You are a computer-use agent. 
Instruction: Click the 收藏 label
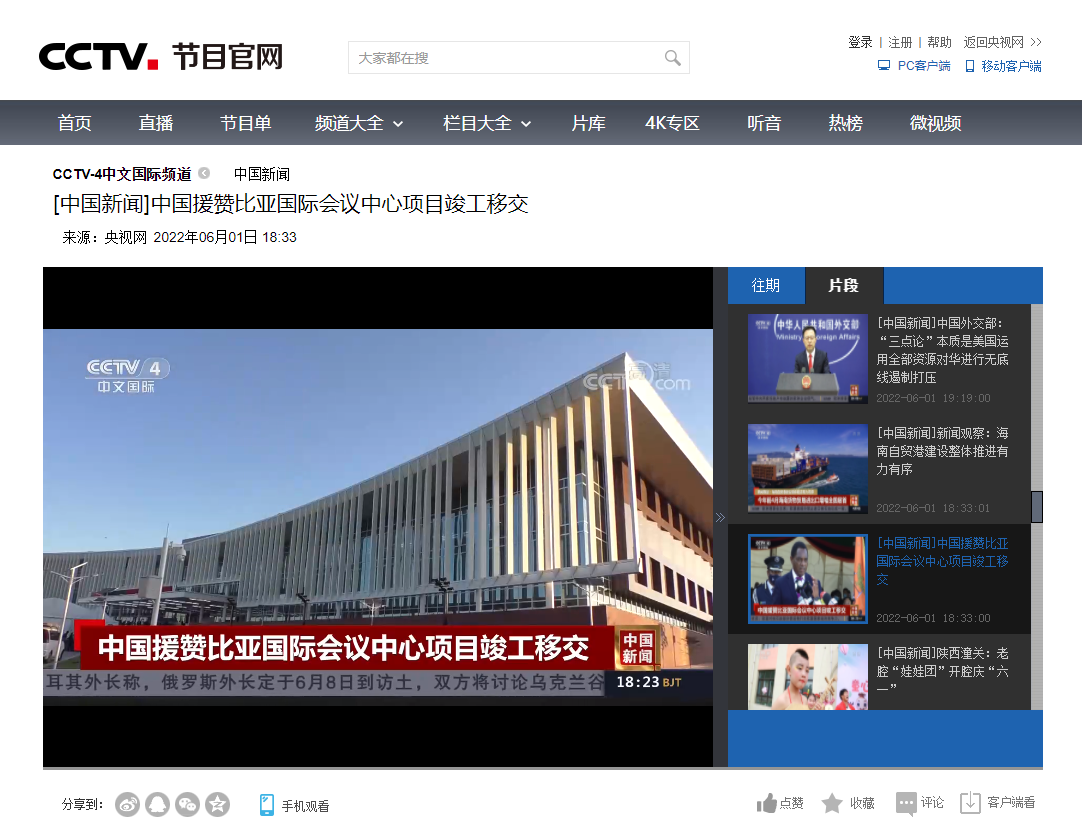tap(862, 803)
